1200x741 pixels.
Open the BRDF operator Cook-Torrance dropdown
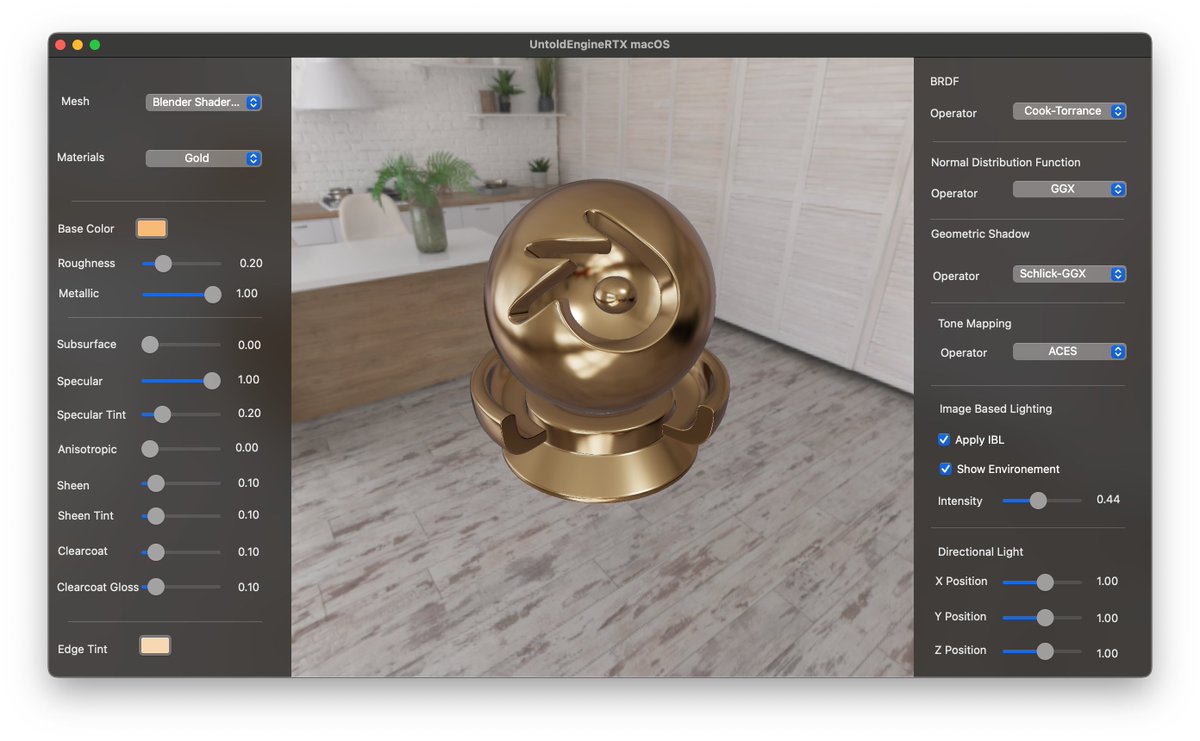pyautogui.click(x=1069, y=111)
